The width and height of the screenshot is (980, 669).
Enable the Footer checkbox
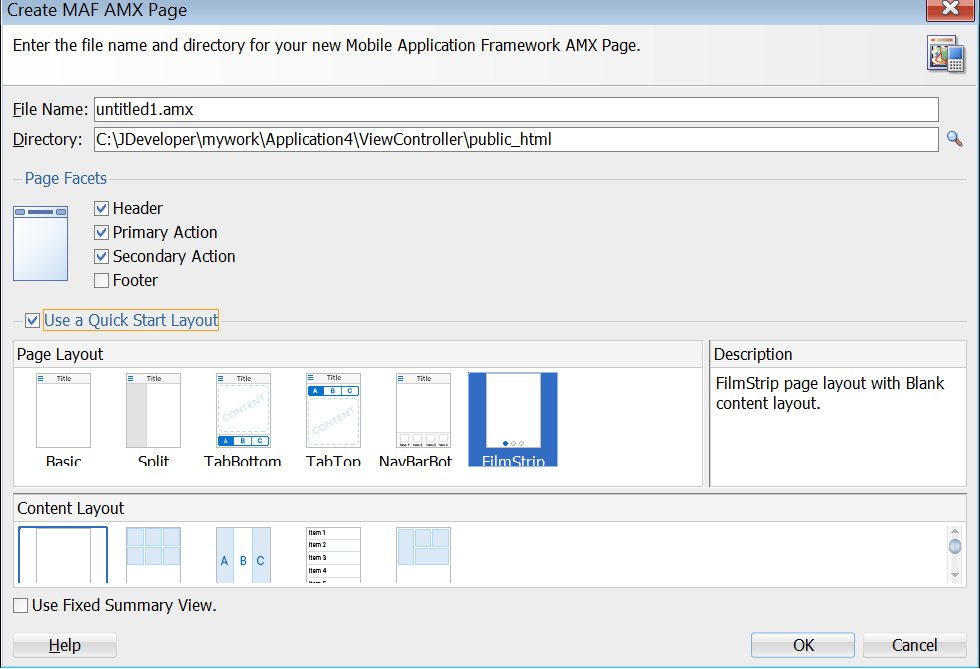[101, 281]
